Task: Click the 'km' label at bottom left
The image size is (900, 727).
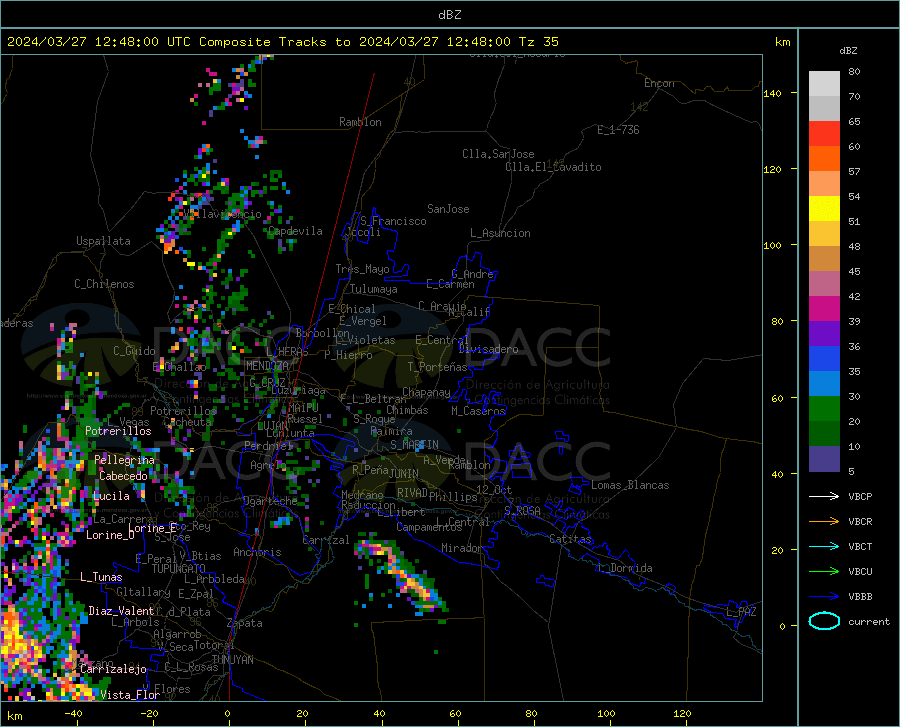Action: pos(14,716)
